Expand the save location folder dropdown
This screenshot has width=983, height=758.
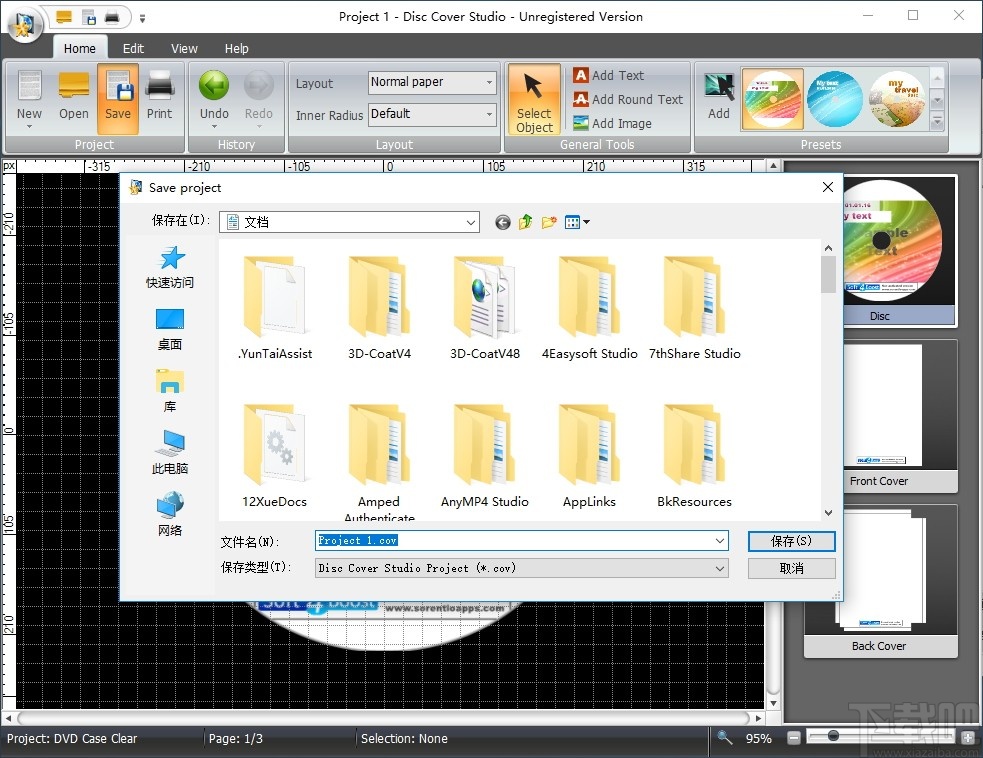click(x=470, y=222)
